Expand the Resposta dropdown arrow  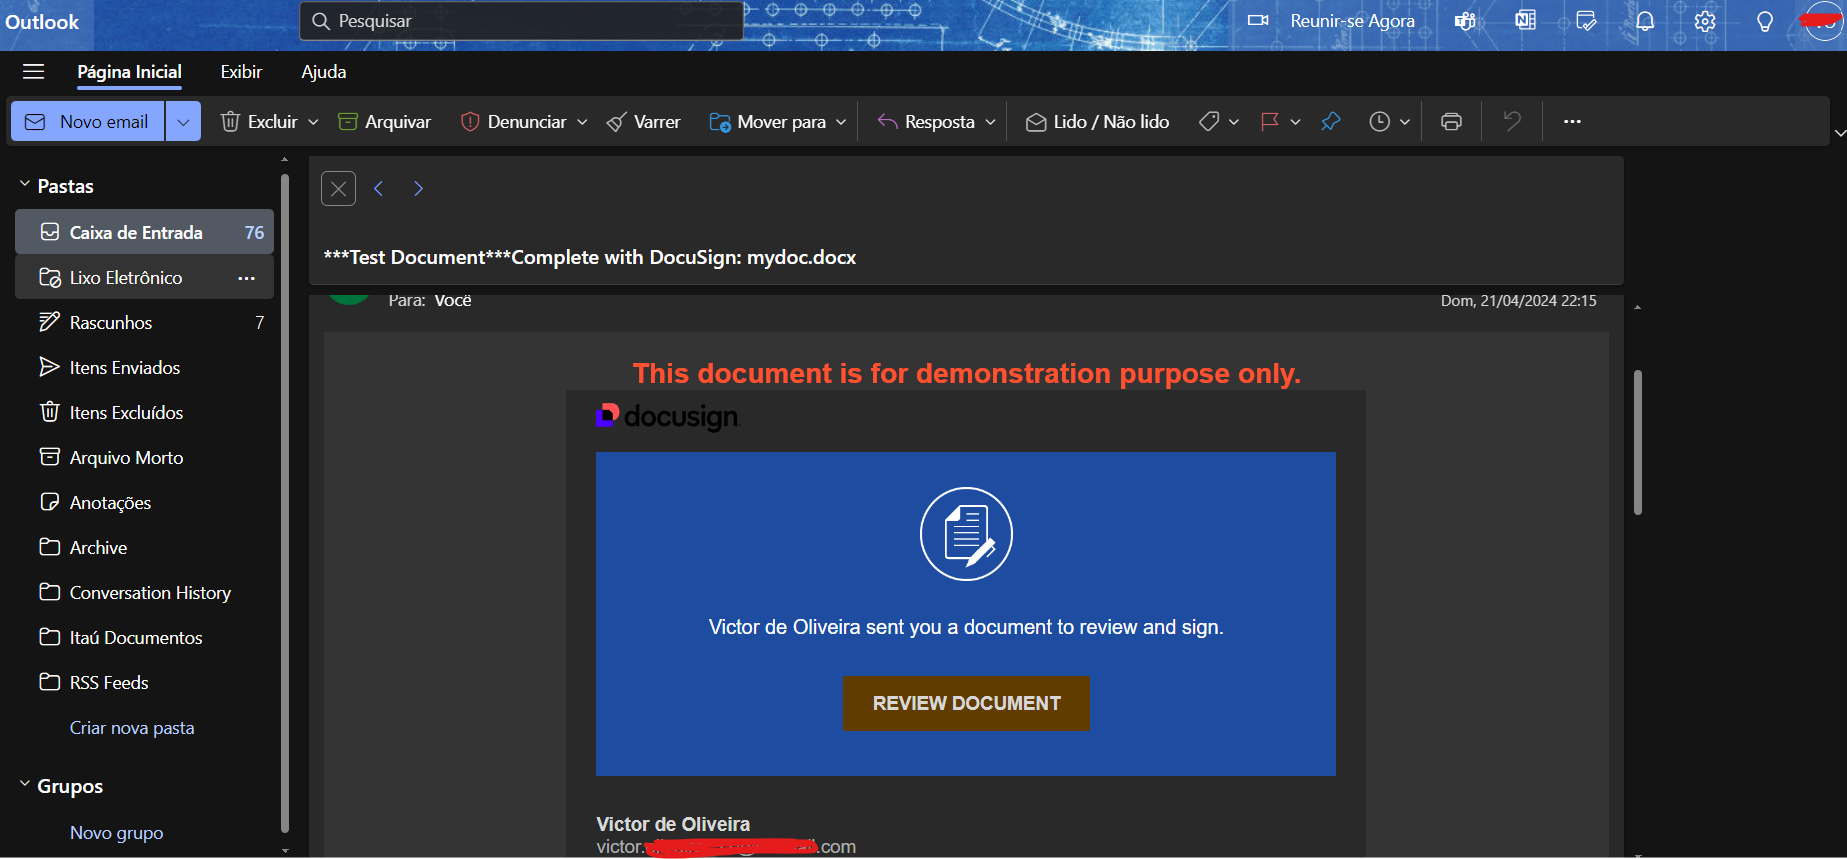(x=990, y=122)
